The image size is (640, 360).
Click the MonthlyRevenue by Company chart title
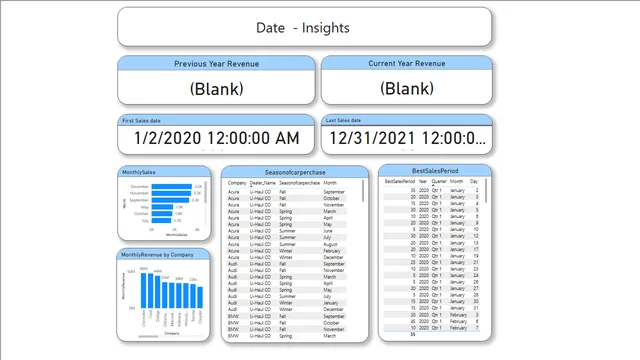[157, 255]
